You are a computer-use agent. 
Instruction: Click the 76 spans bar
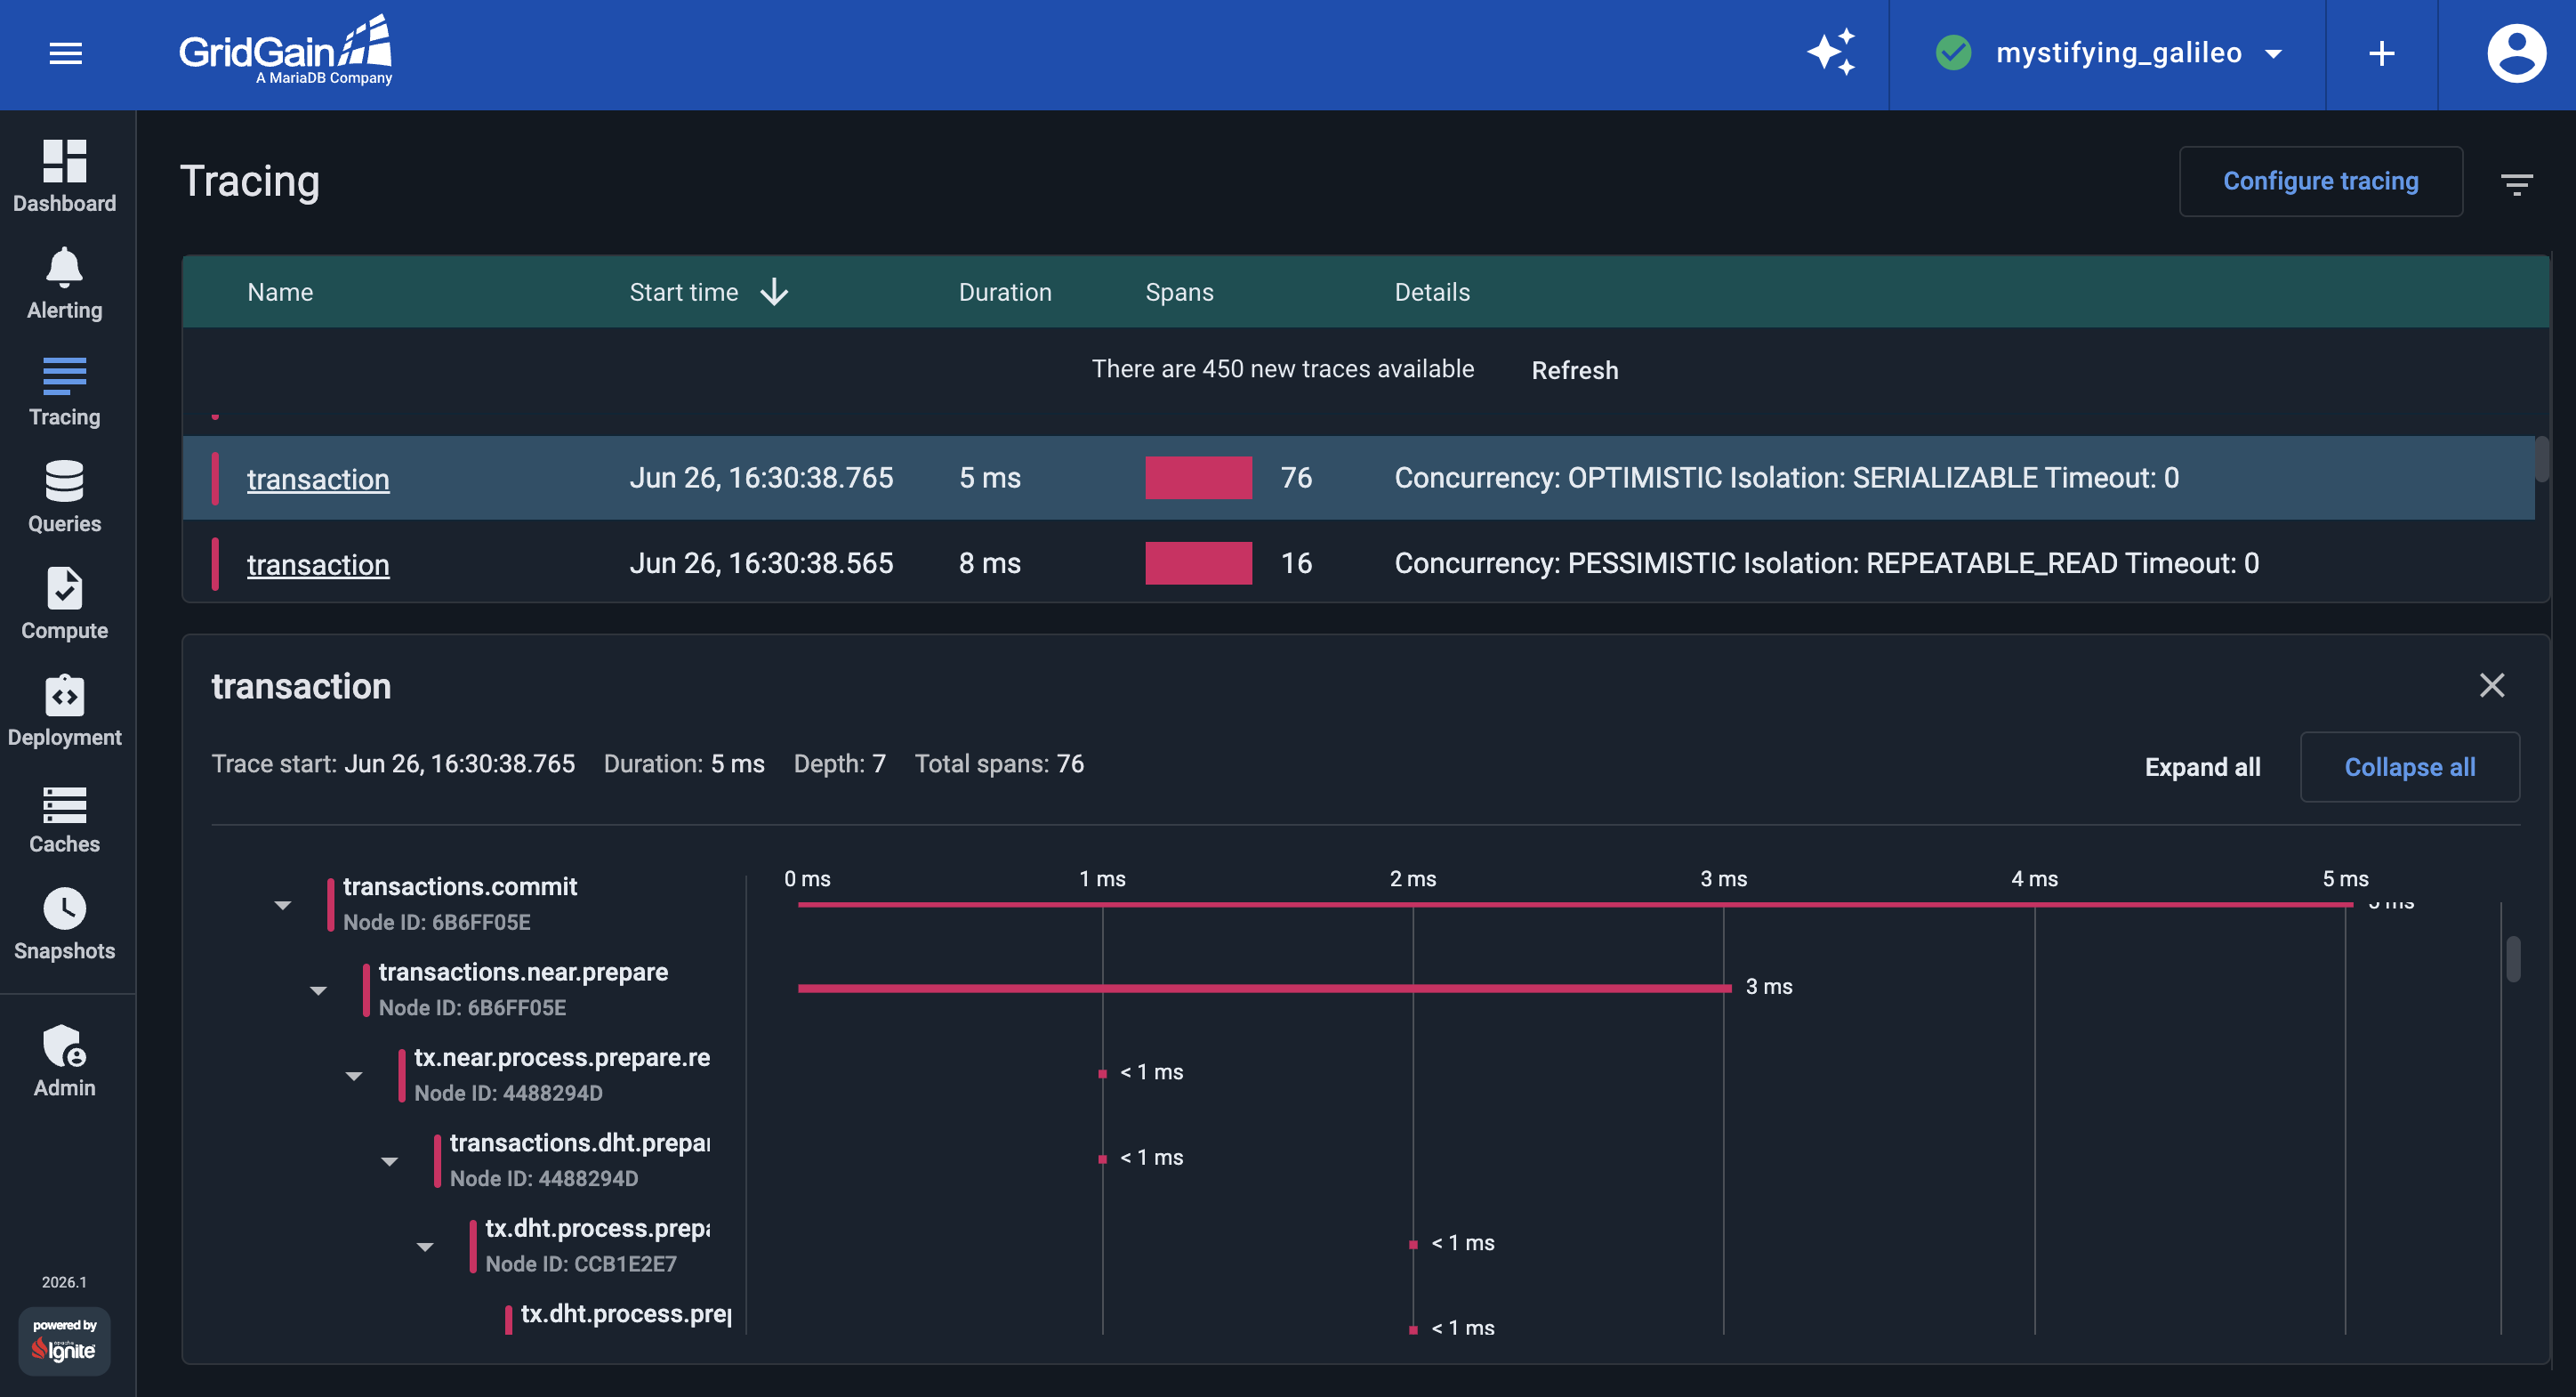coord(1198,477)
